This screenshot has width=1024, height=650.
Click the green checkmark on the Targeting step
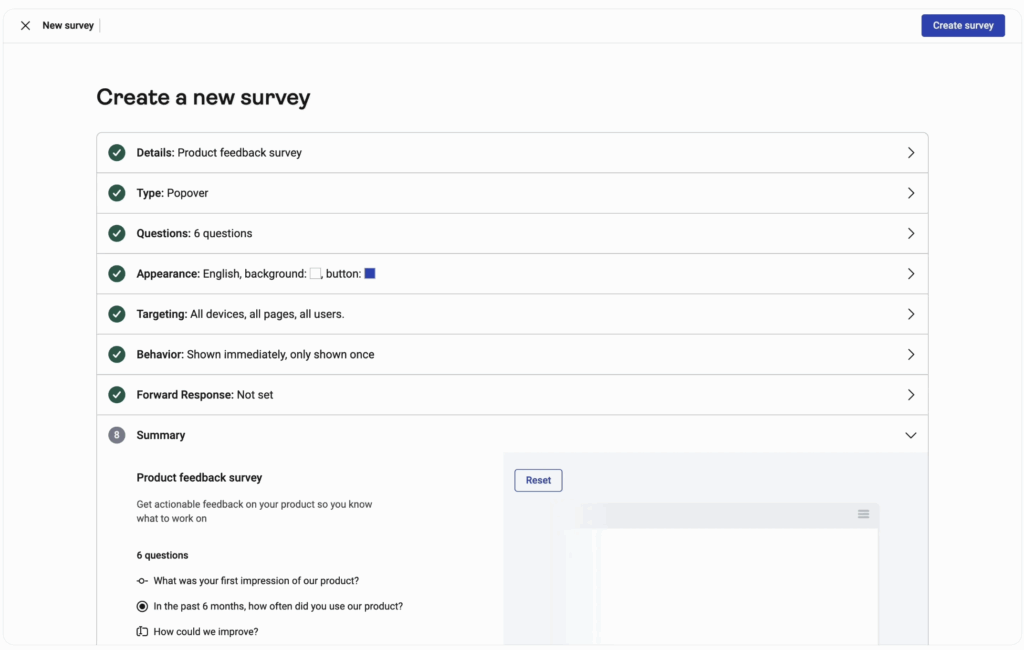(116, 313)
